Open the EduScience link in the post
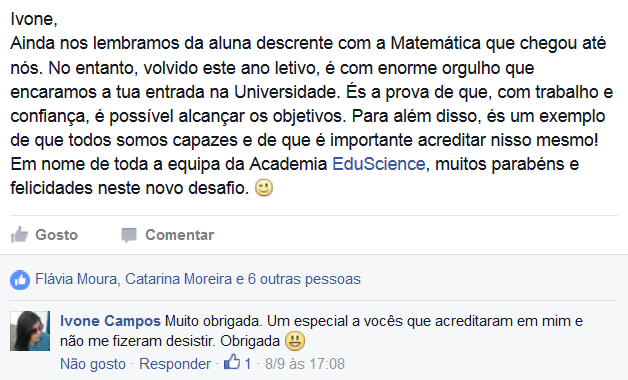Viewport: 628px width, 380px height. click(378, 164)
